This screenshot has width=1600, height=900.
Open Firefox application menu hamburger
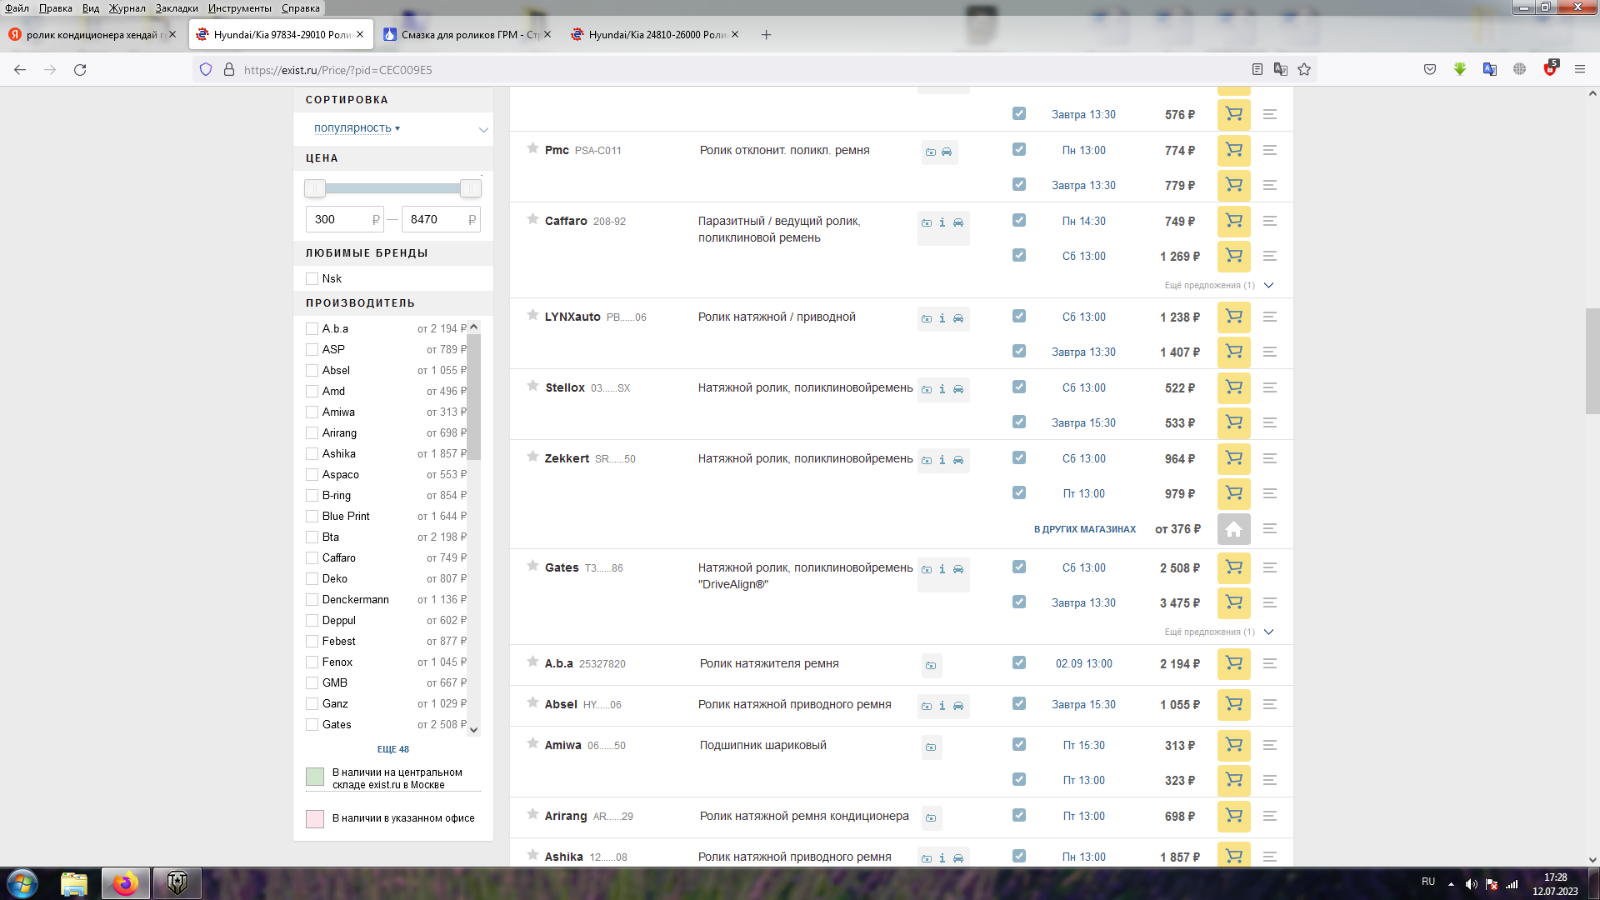[x=1580, y=70]
